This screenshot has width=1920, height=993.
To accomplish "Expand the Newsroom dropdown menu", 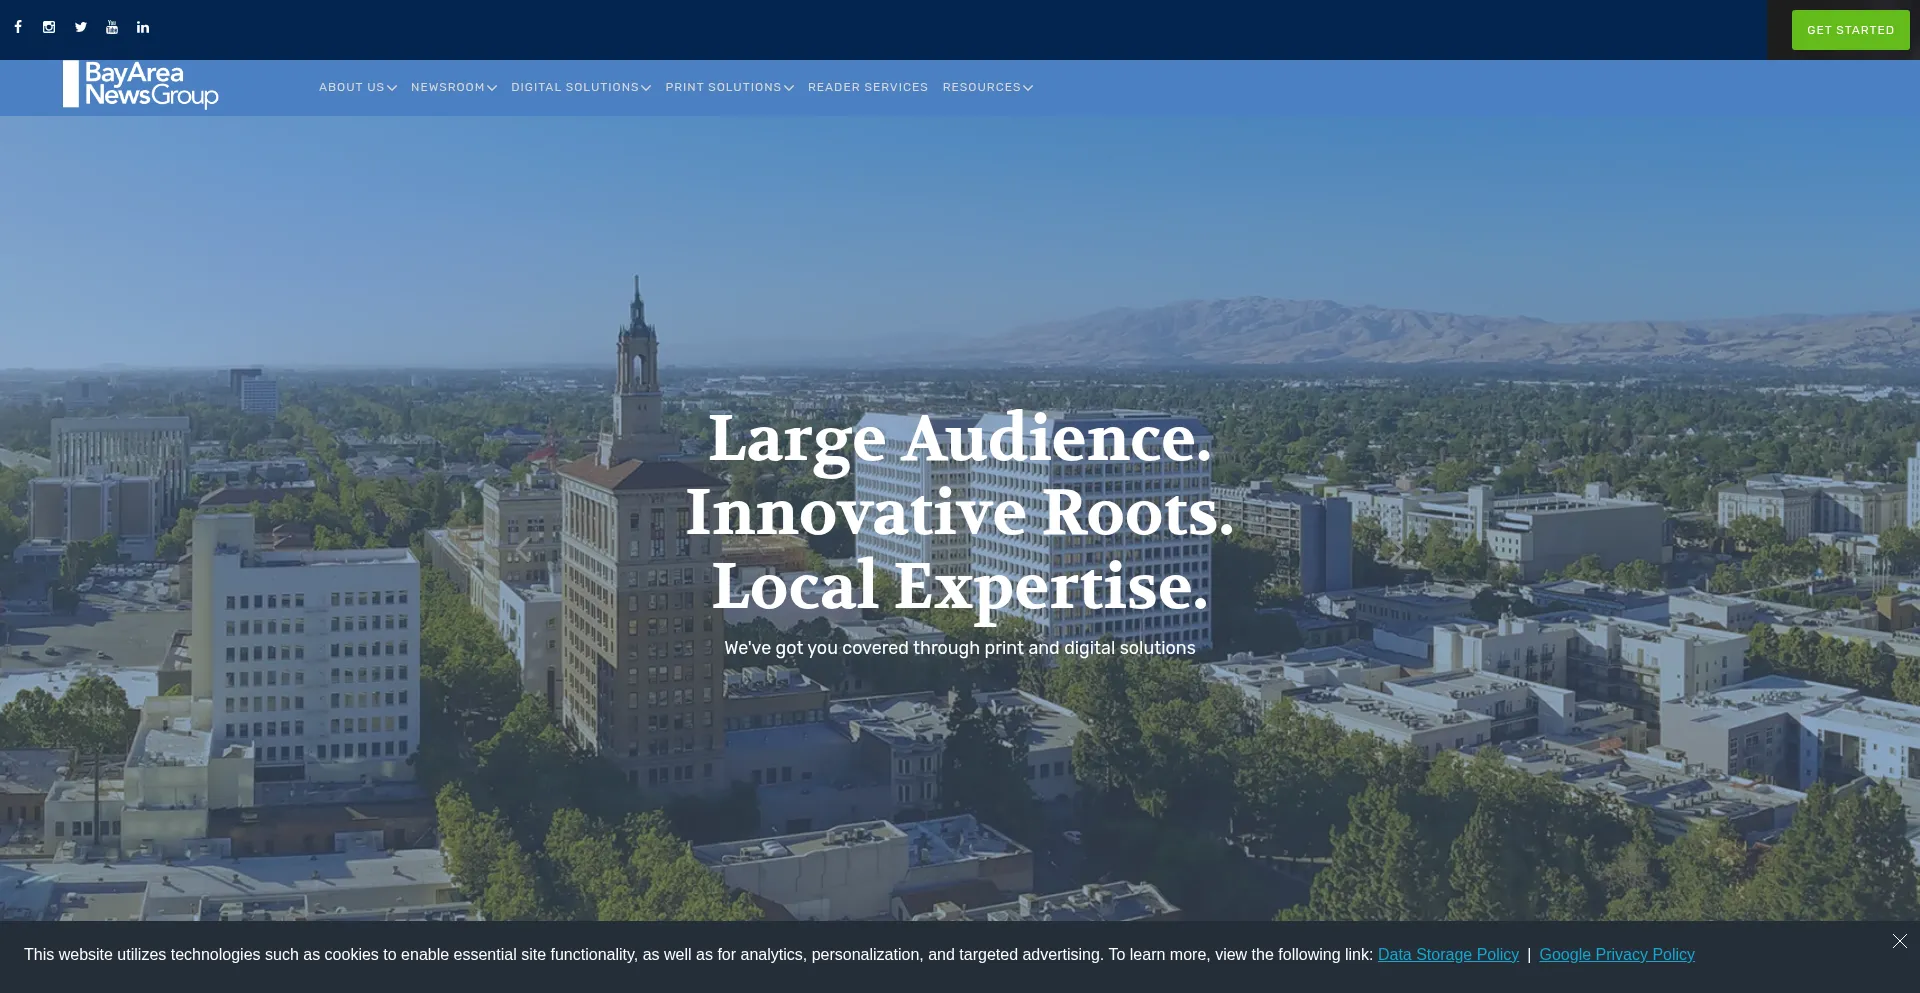I will (453, 88).
